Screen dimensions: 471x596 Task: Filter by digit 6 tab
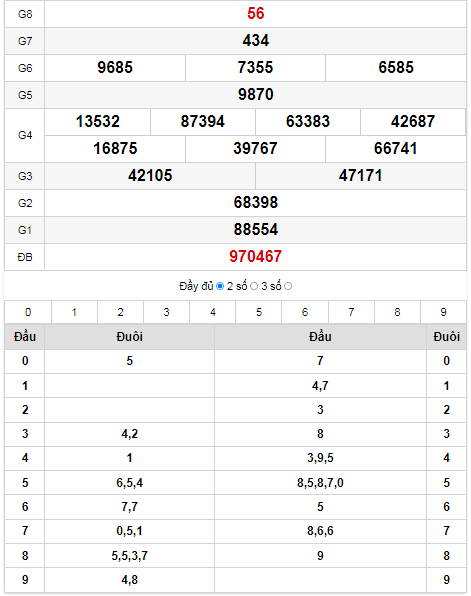tap(305, 312)
